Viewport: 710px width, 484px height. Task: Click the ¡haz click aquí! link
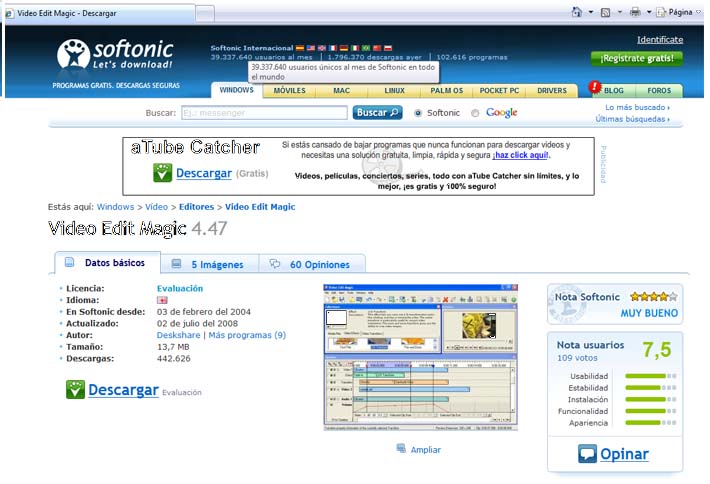pos(520,155)
